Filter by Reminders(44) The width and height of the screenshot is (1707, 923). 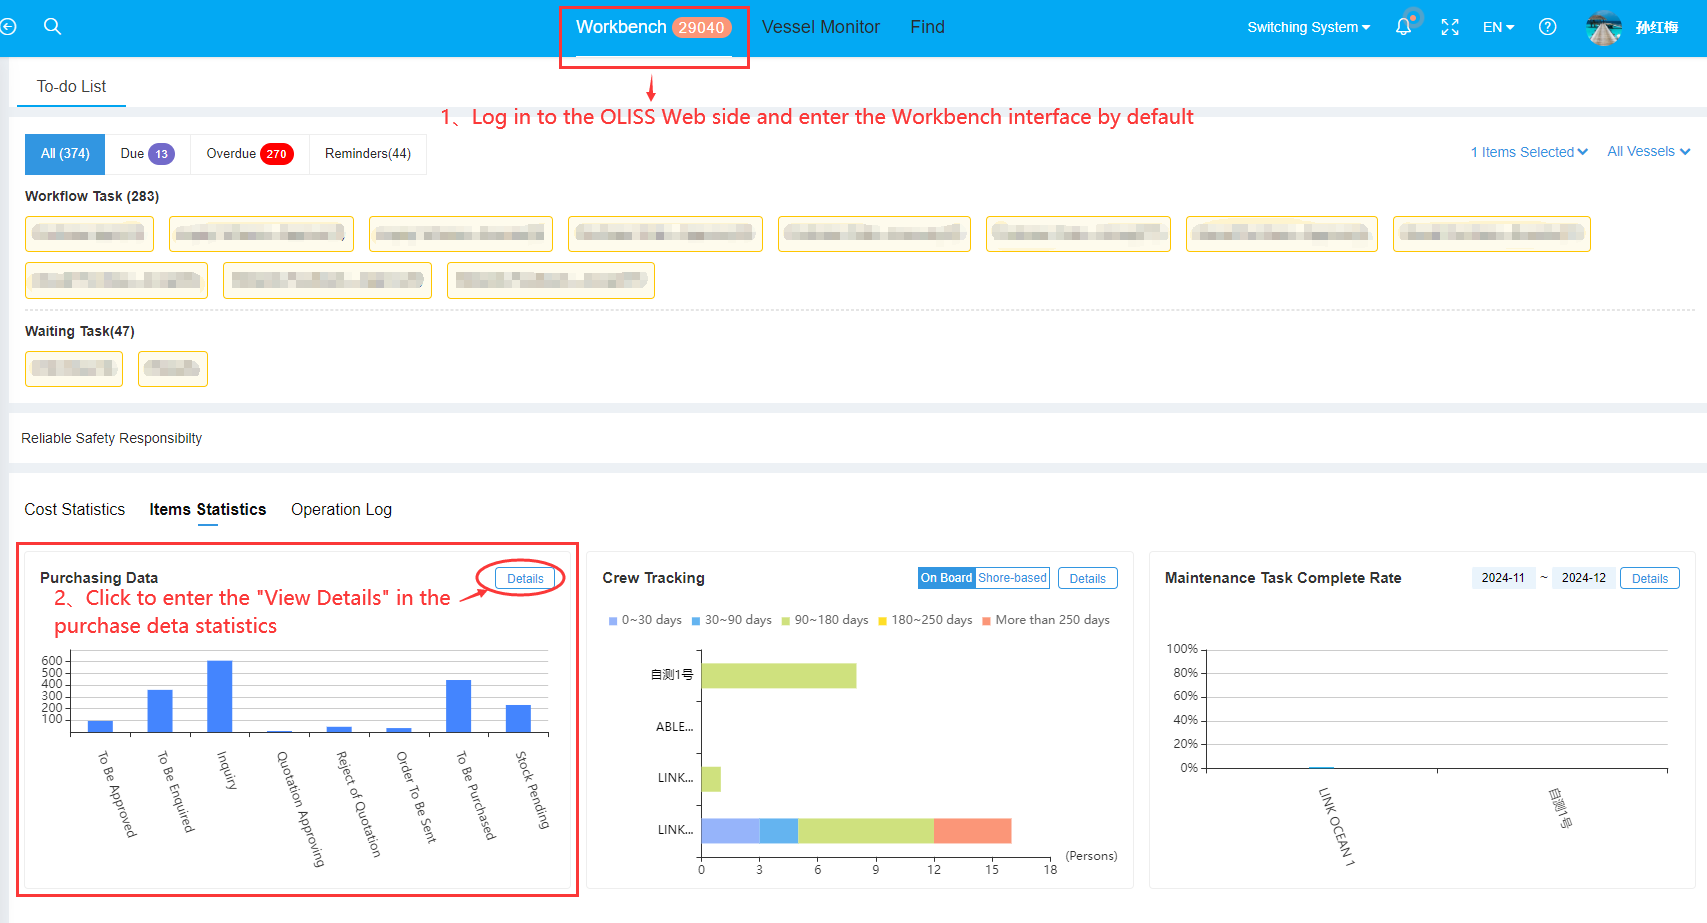click(x=368, y=154)
